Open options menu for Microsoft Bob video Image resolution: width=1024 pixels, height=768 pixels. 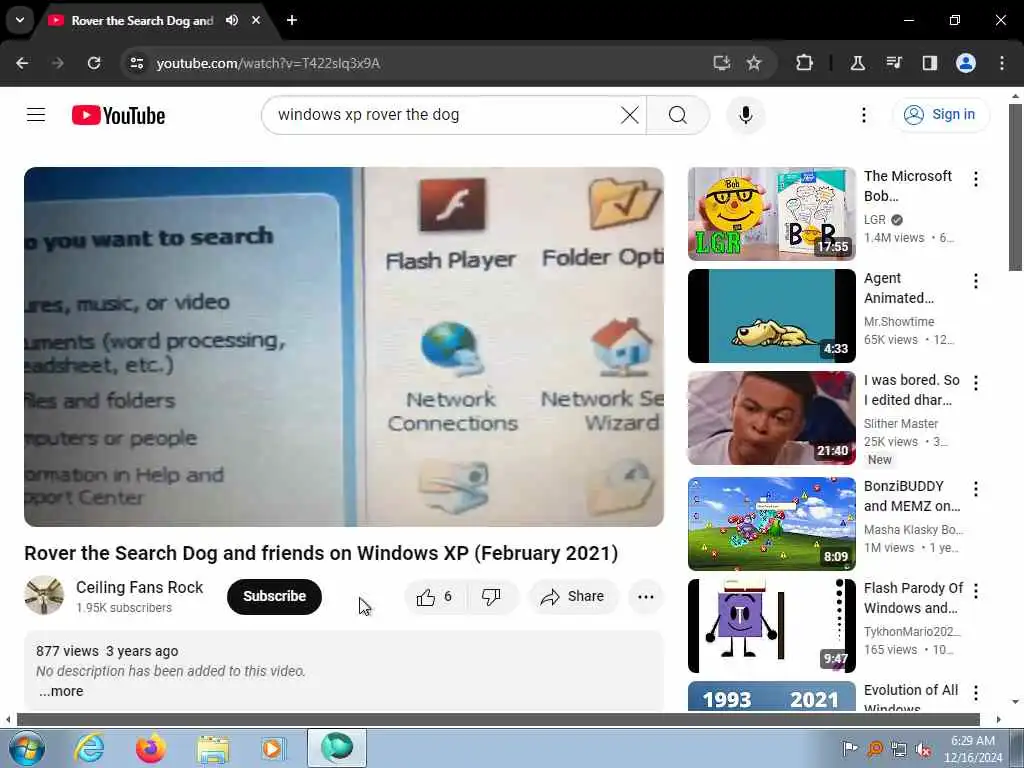[976, 179]
